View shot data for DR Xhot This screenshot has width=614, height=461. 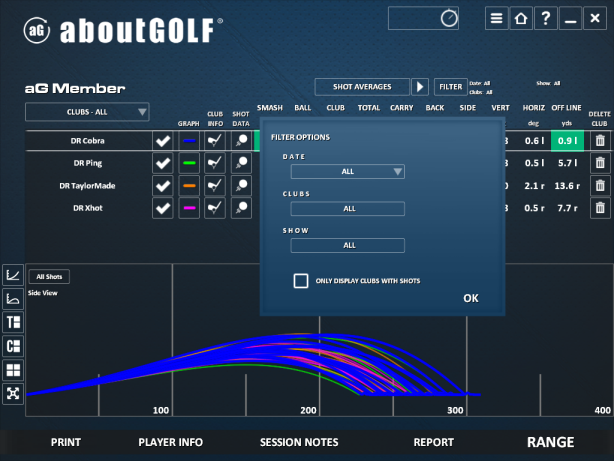click(x=241, y=208)
